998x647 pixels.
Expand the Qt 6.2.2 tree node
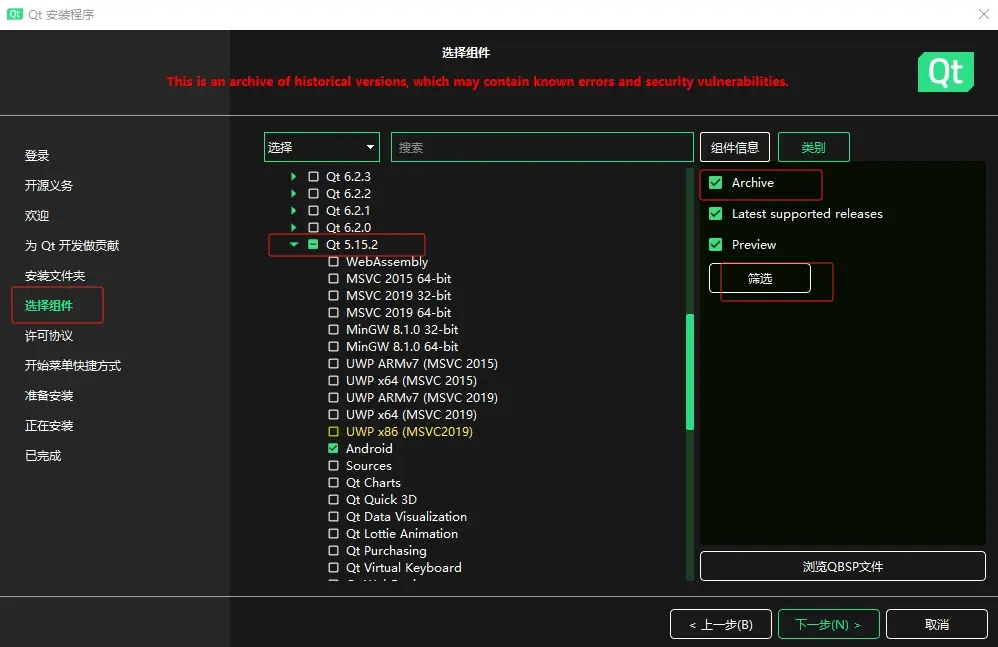click(x=293, y=193)
